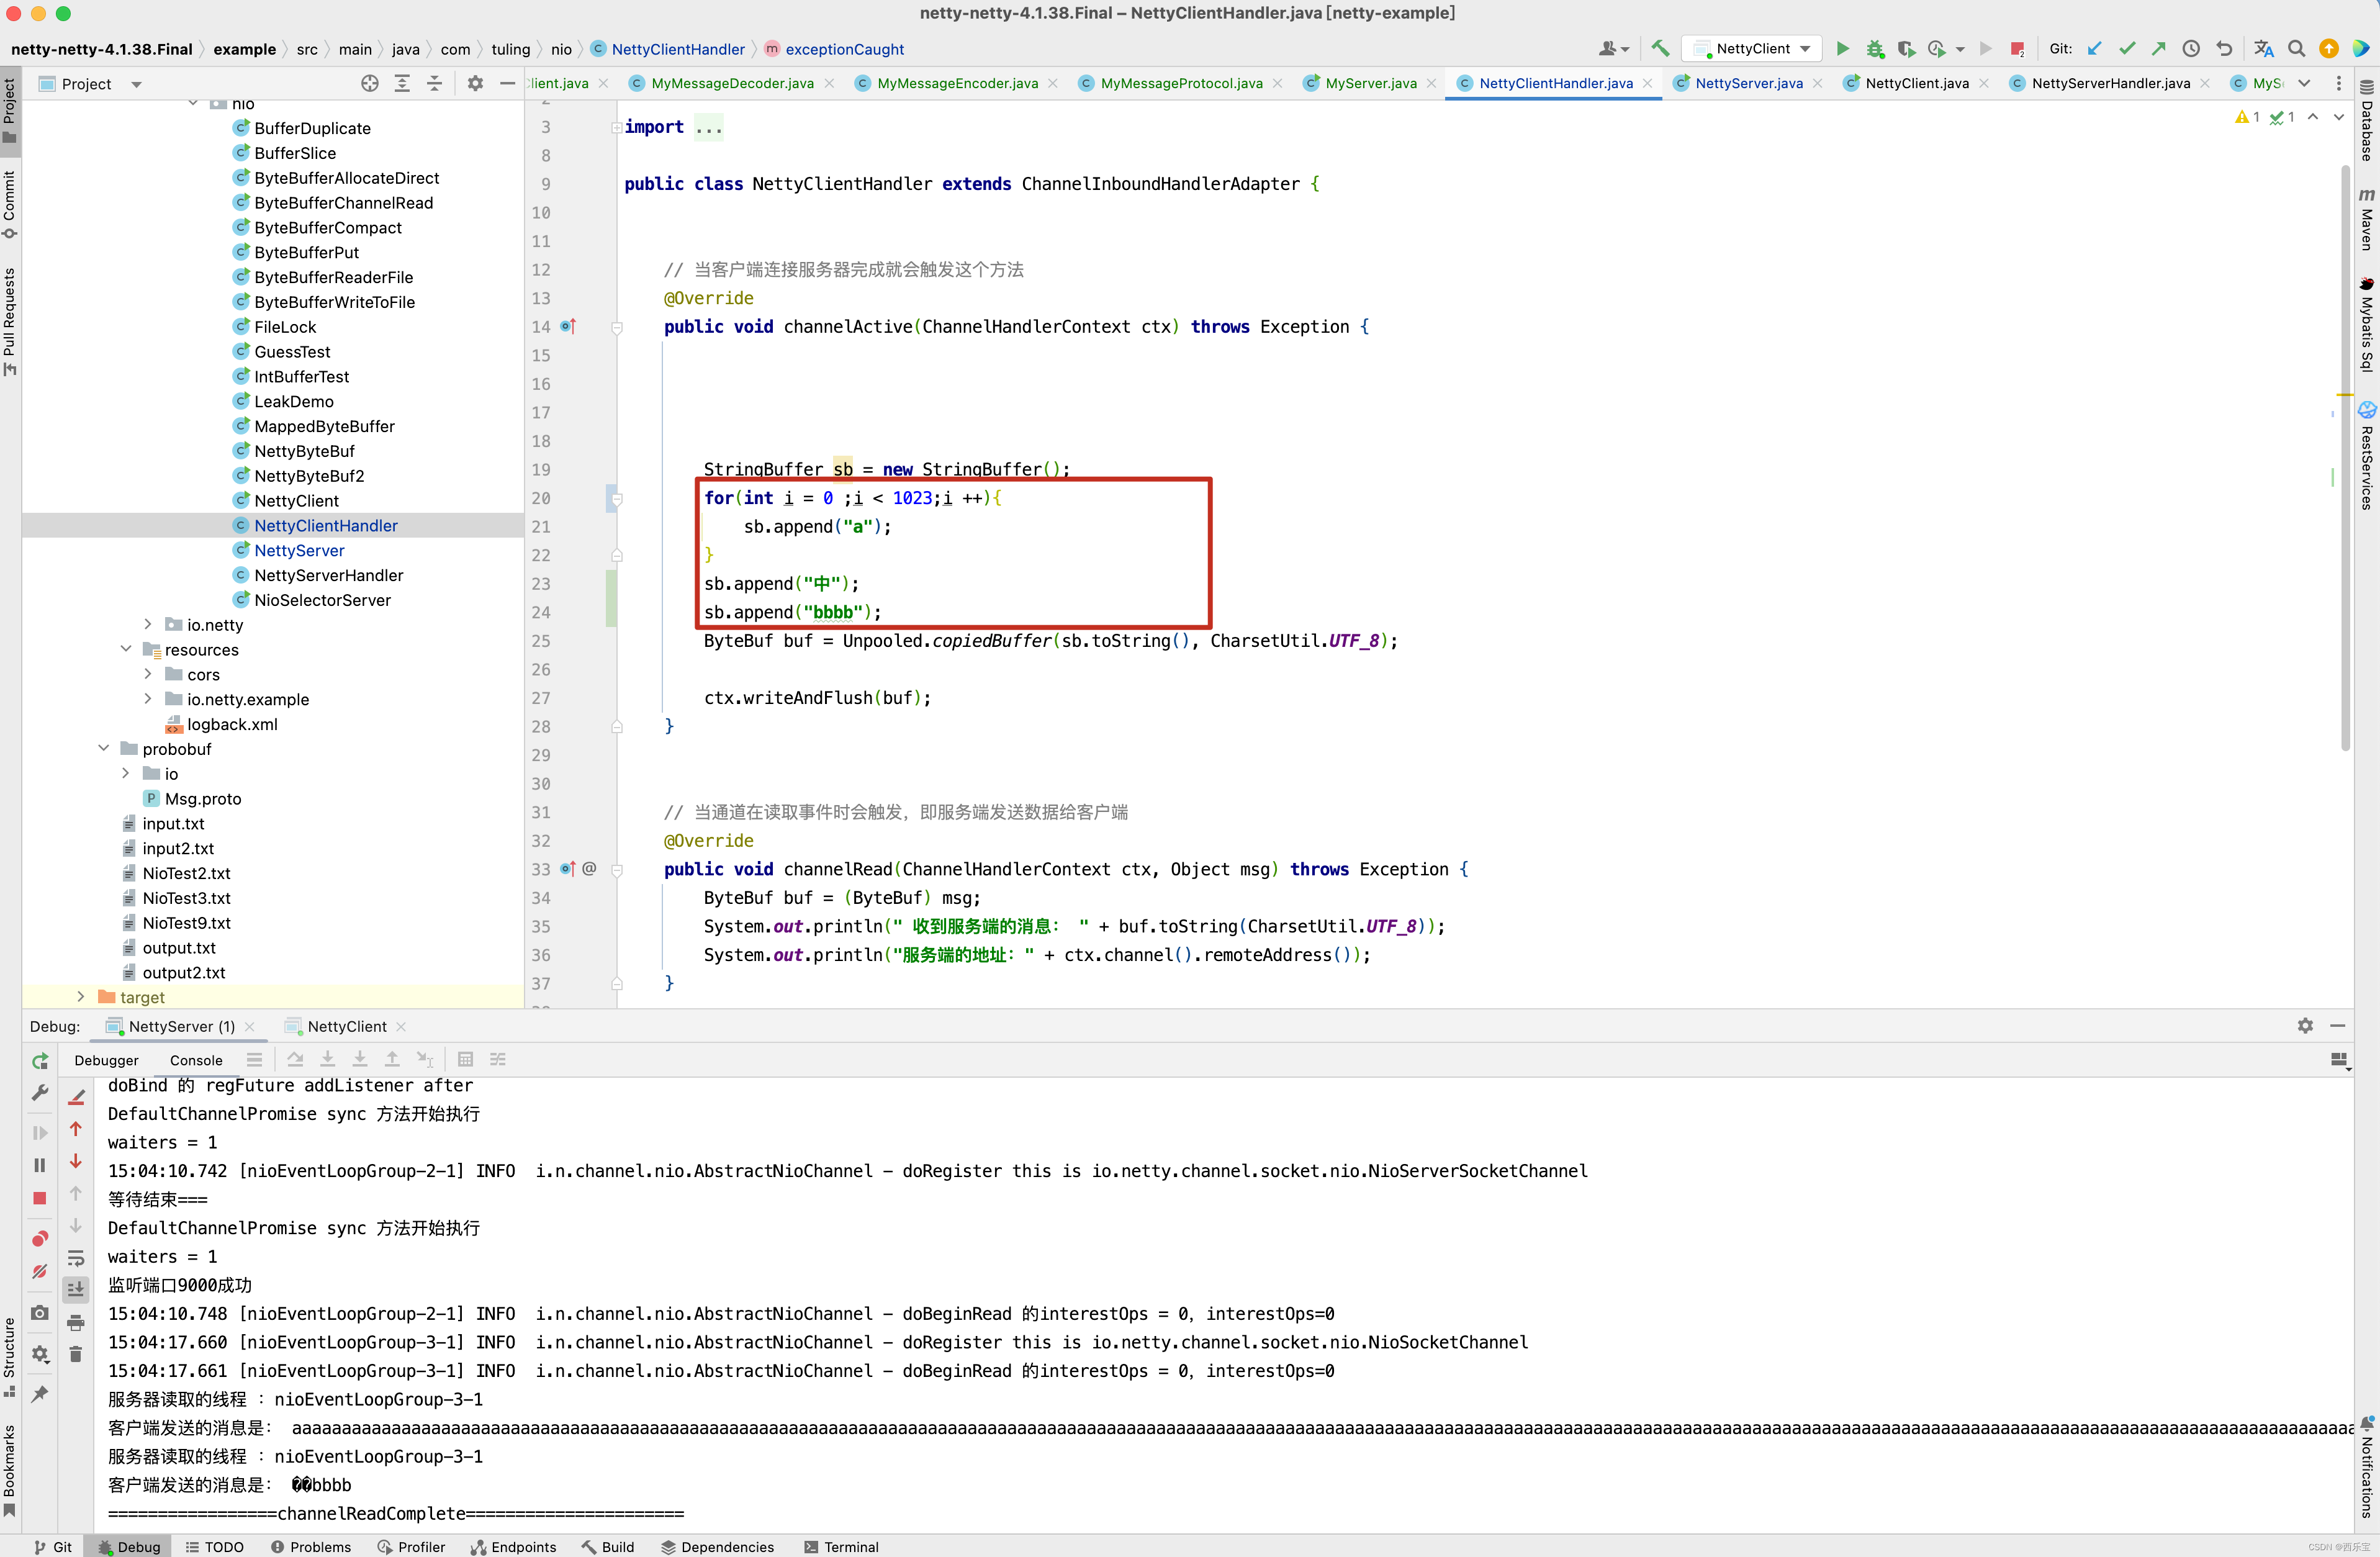Expand all nodes in Project panel
The width and height of the screenshot is (2380, 1557).
click(402, 83)
